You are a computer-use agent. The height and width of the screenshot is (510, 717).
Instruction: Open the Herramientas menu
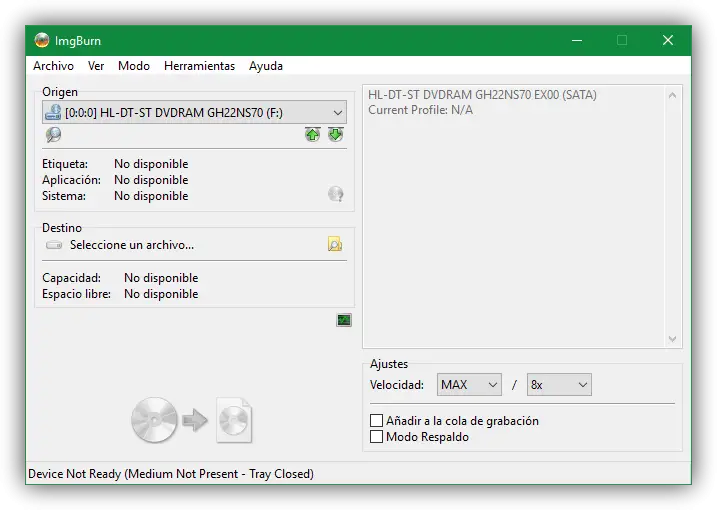199,66
